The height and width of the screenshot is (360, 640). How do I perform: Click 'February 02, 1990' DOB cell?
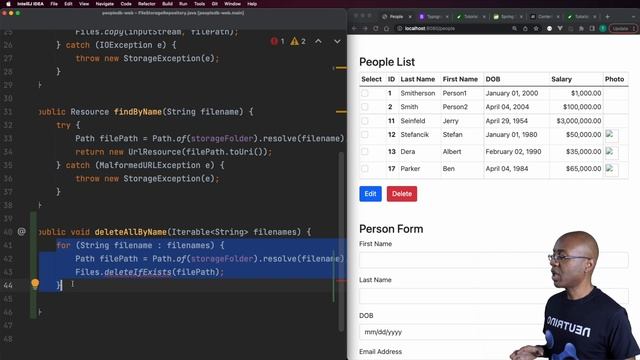(513, 151)
